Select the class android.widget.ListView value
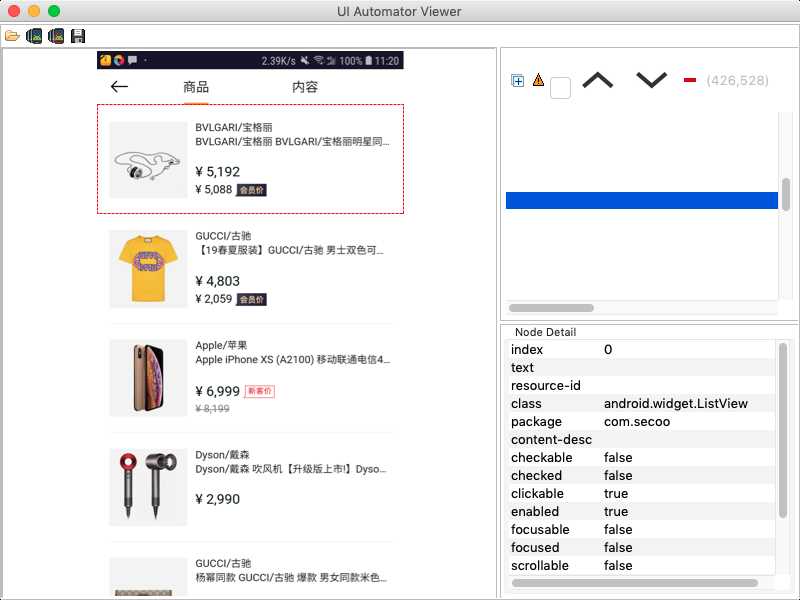Viewport: 800px width, 600px height. click(676, 404)
